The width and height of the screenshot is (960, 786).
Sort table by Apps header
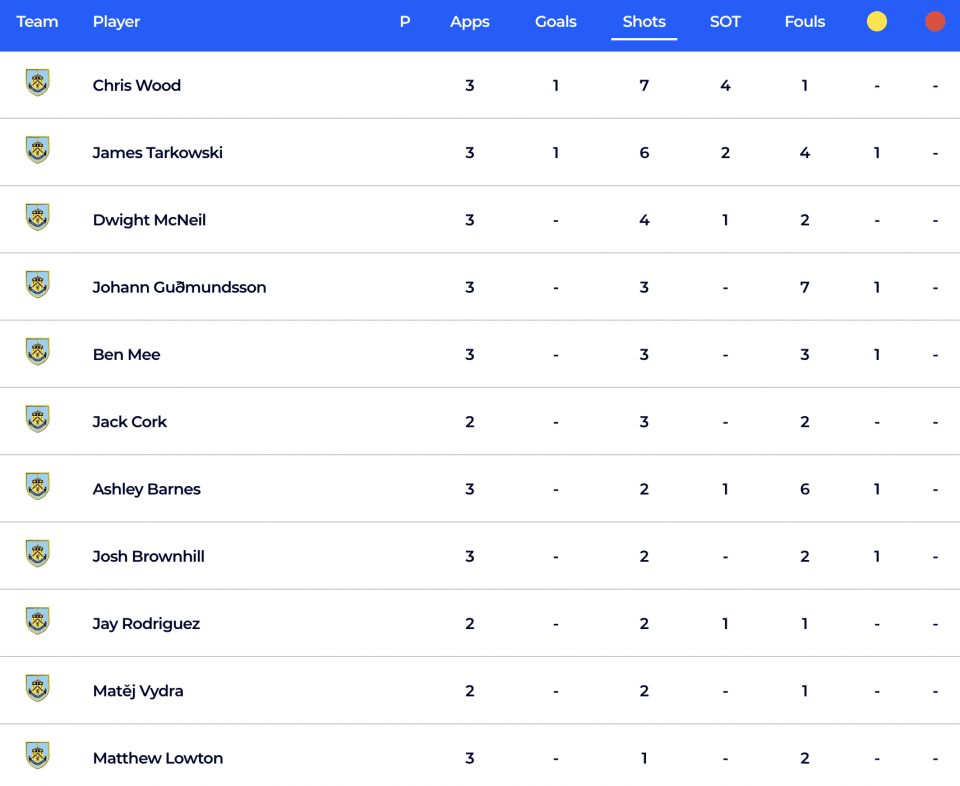(470, 22)
